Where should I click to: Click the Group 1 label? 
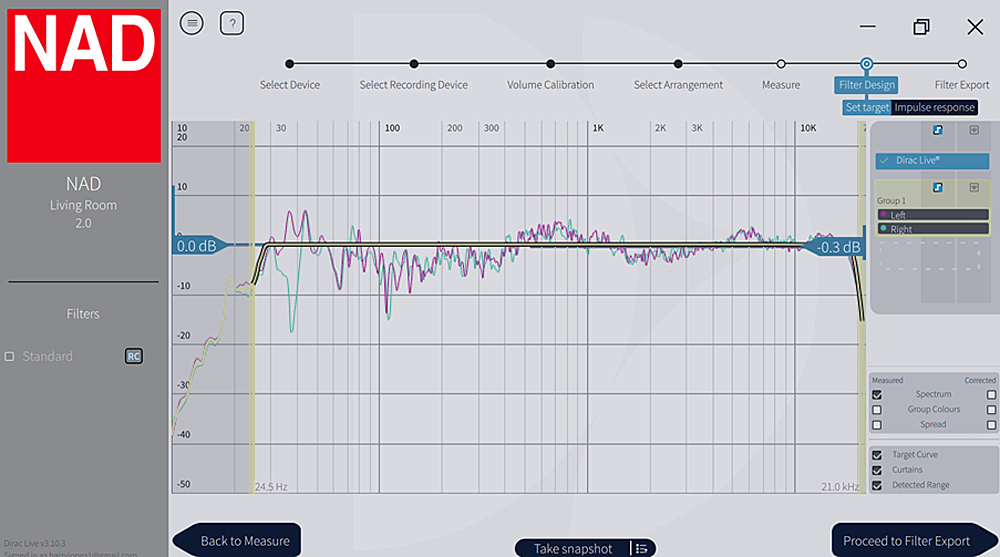point(891,200)
